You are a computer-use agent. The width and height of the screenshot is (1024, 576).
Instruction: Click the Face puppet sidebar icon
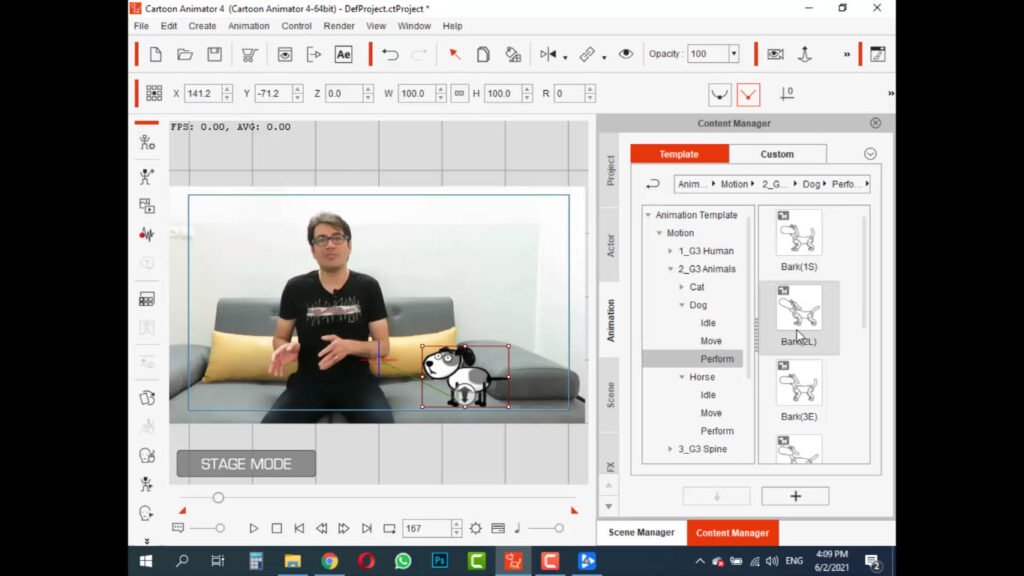pos(147,455)
